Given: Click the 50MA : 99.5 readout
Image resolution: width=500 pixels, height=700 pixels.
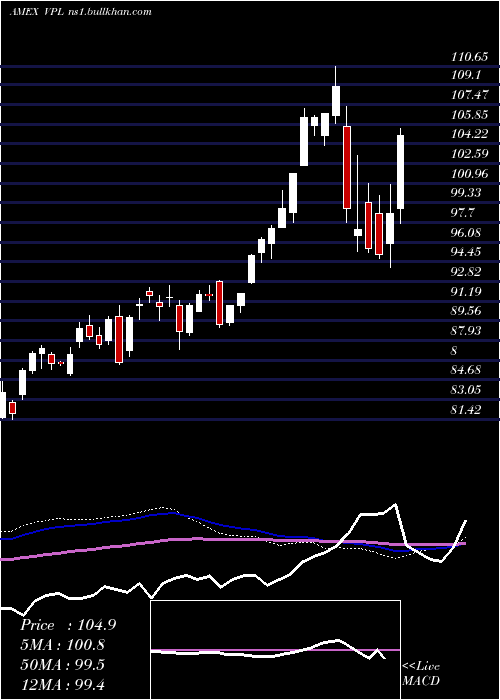Looking at the screenshot, I should (x=63, y=665).
